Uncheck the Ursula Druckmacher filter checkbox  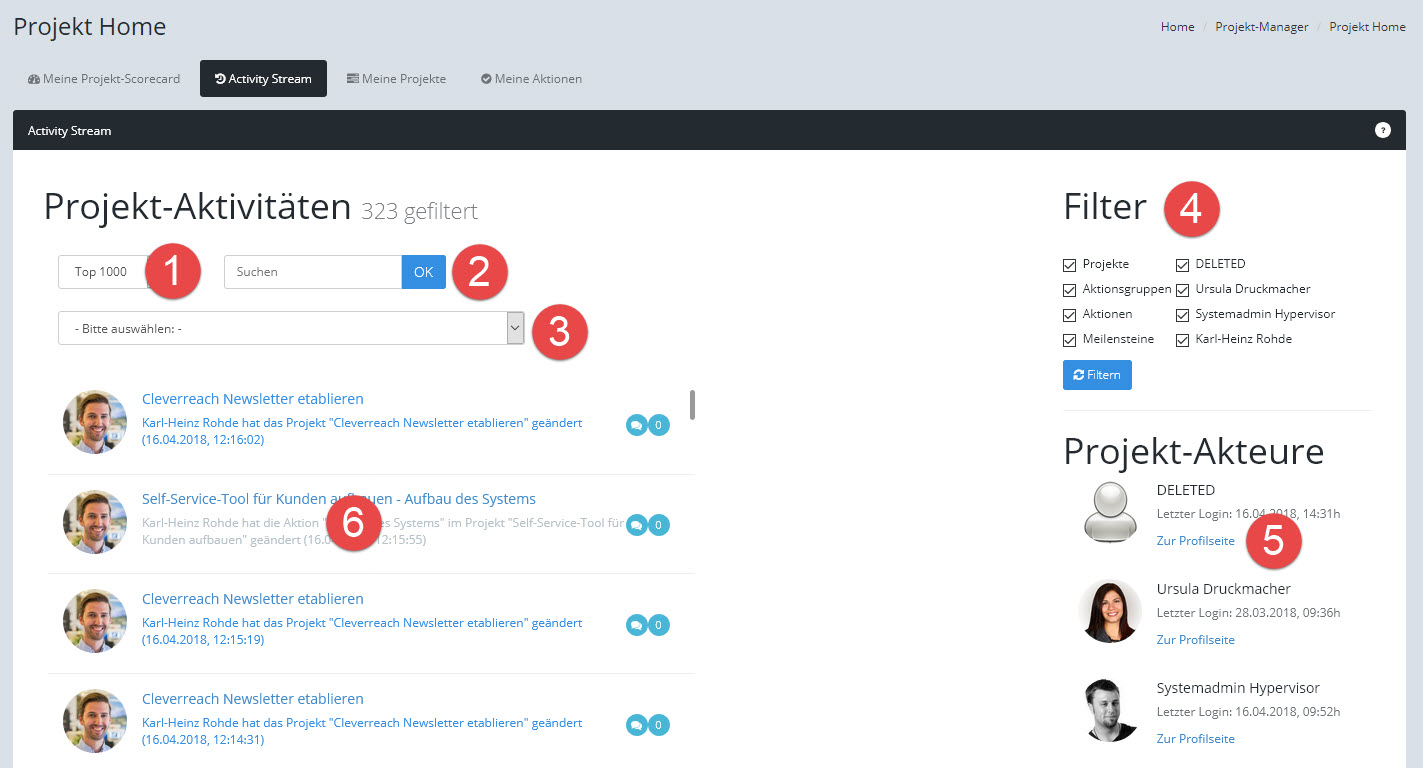[x=1183, y=290]
